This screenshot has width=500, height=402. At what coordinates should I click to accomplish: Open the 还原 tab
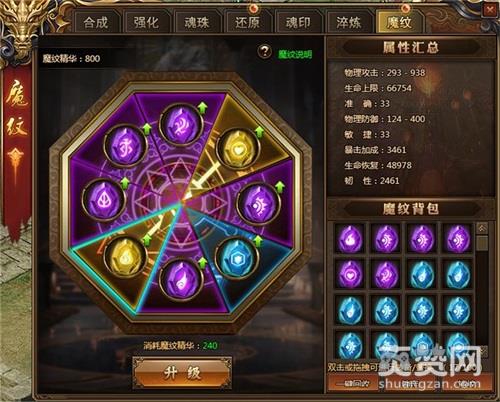pyautogui.click(x=247, y=22)
